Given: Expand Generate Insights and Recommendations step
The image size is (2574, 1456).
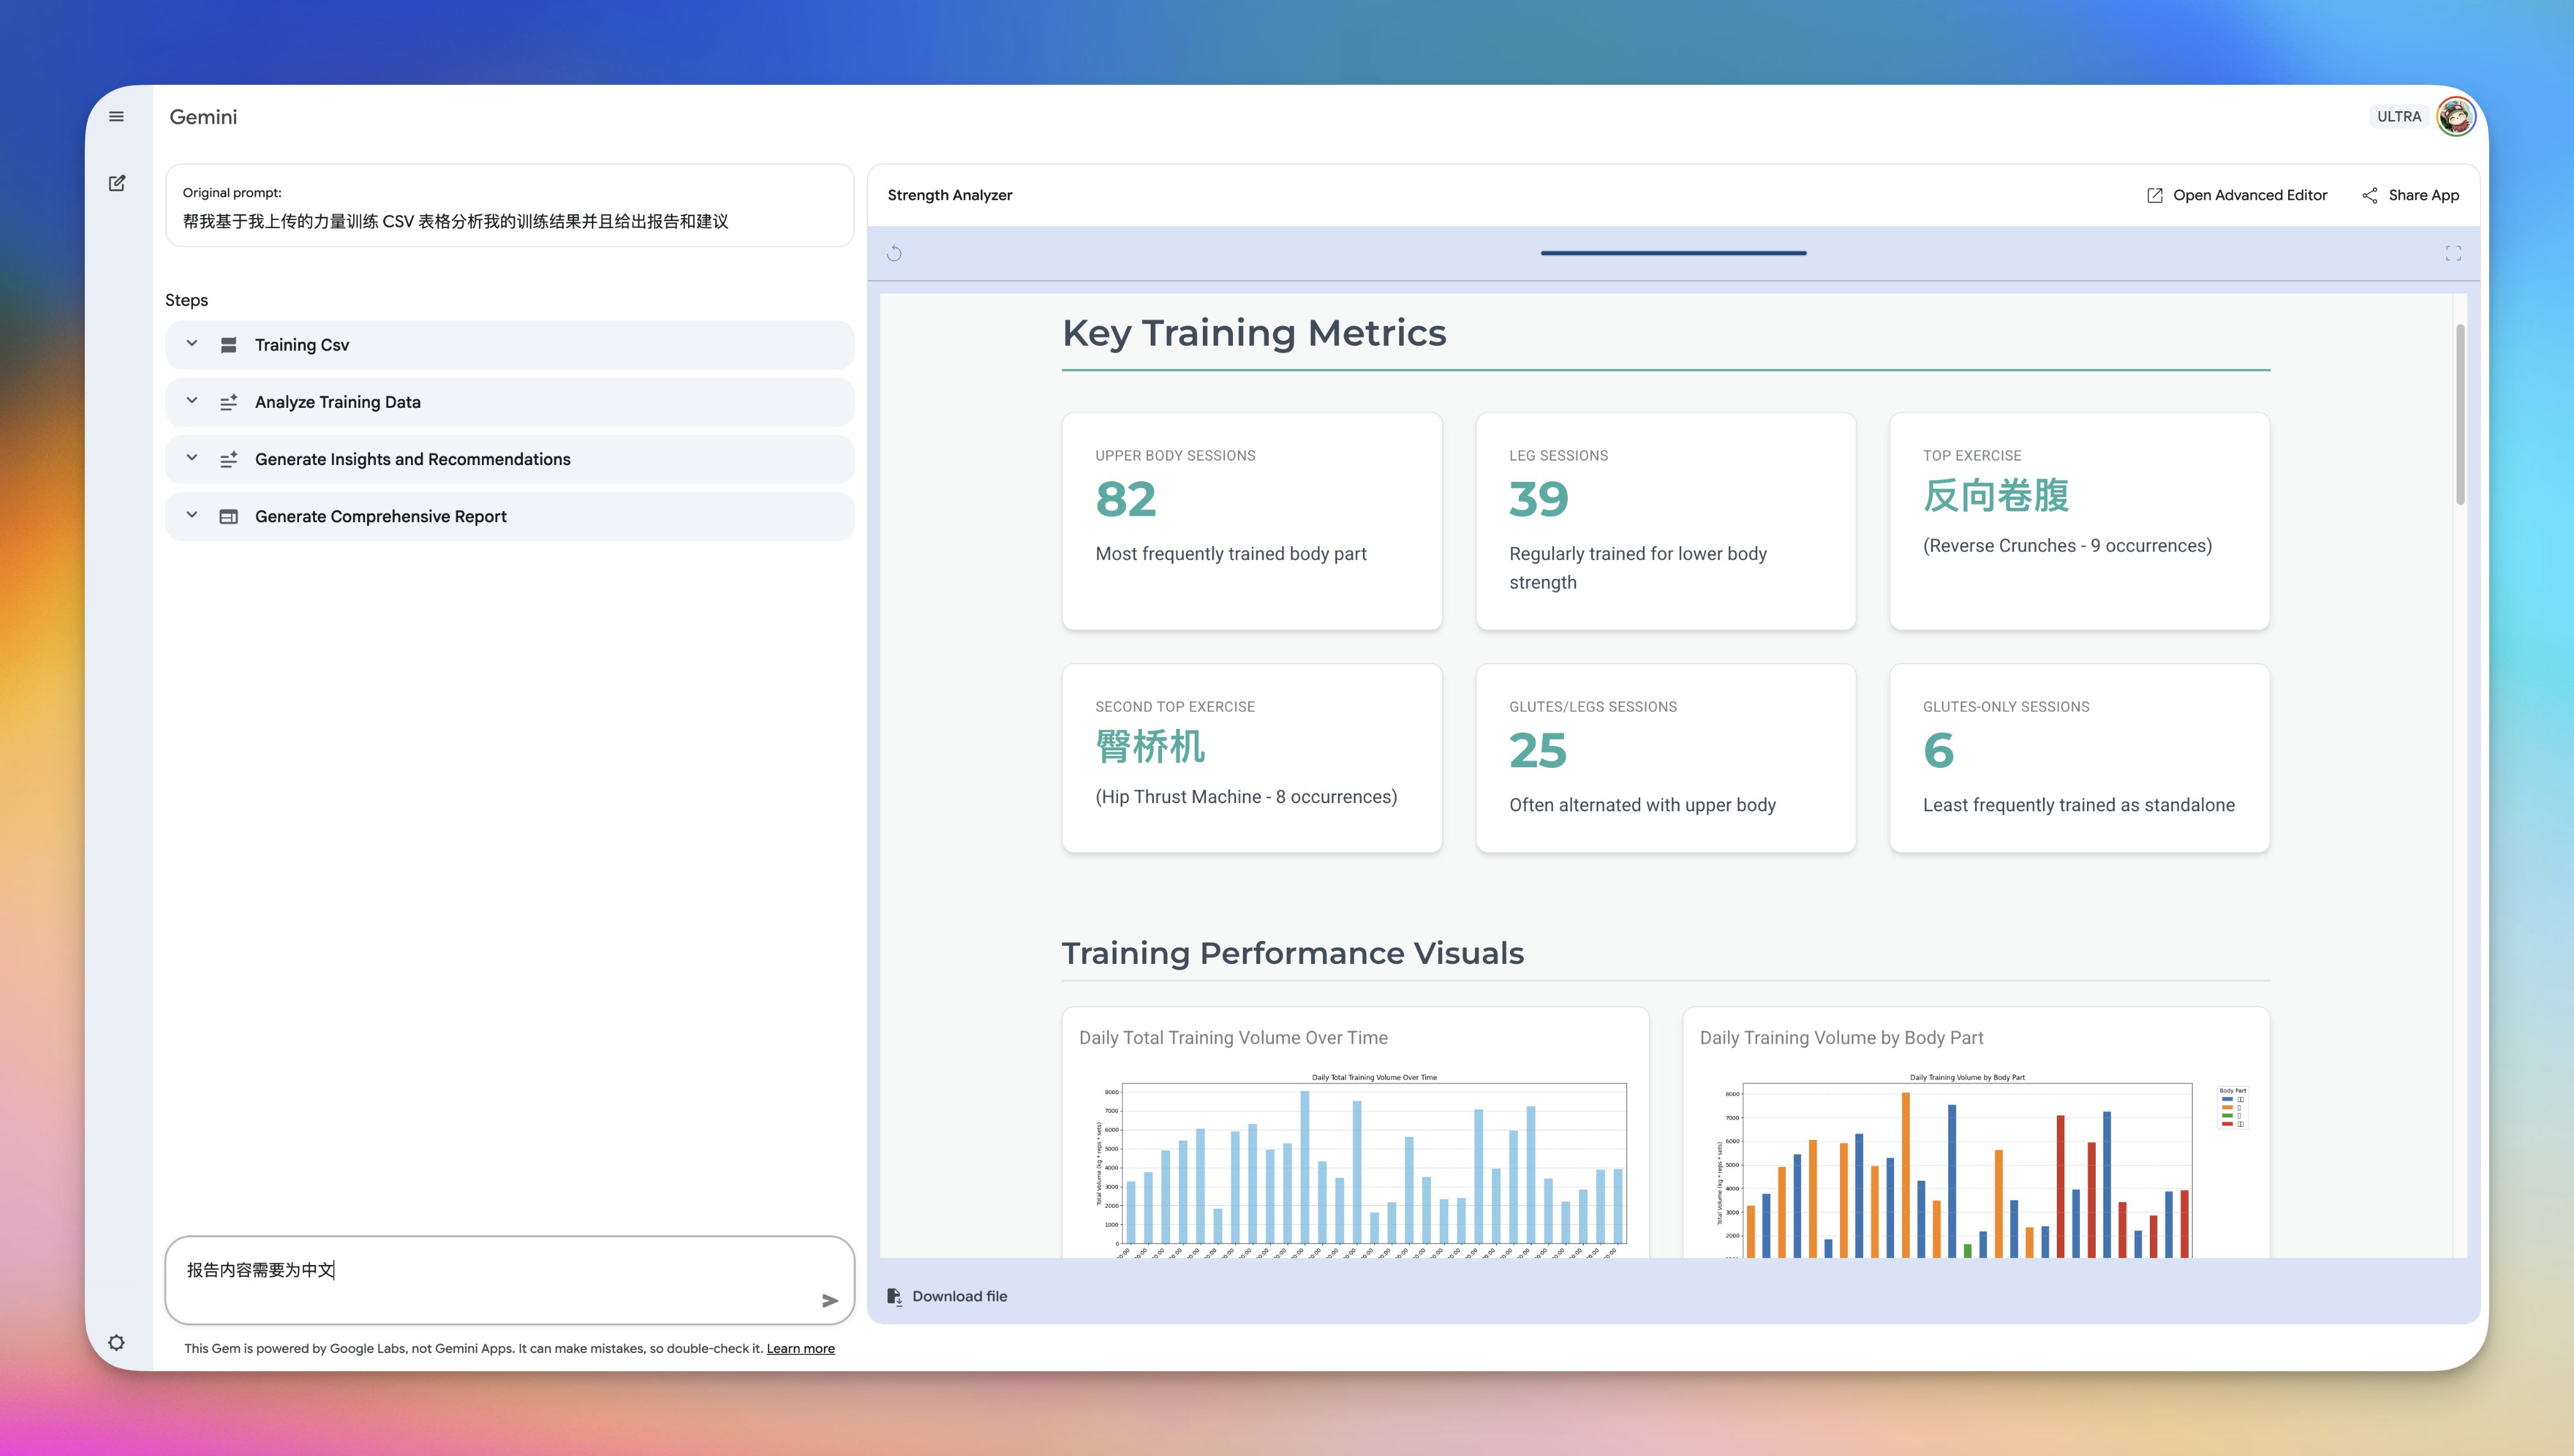Looking at the screenshot, I should coord(192,458).
